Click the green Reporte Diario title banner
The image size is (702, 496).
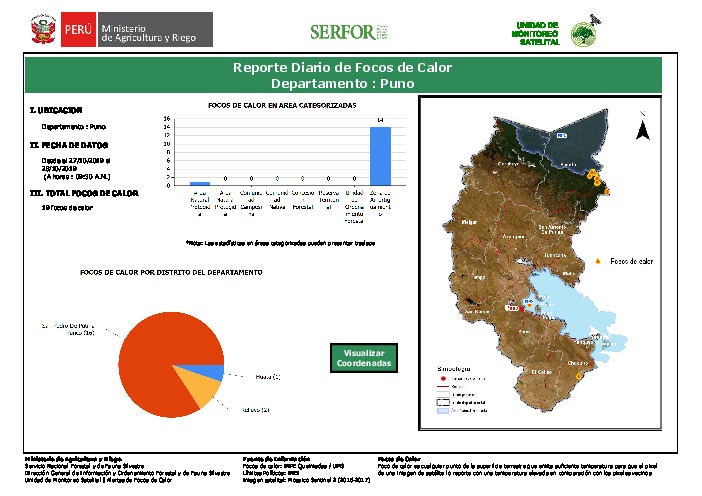pos(342,76)
